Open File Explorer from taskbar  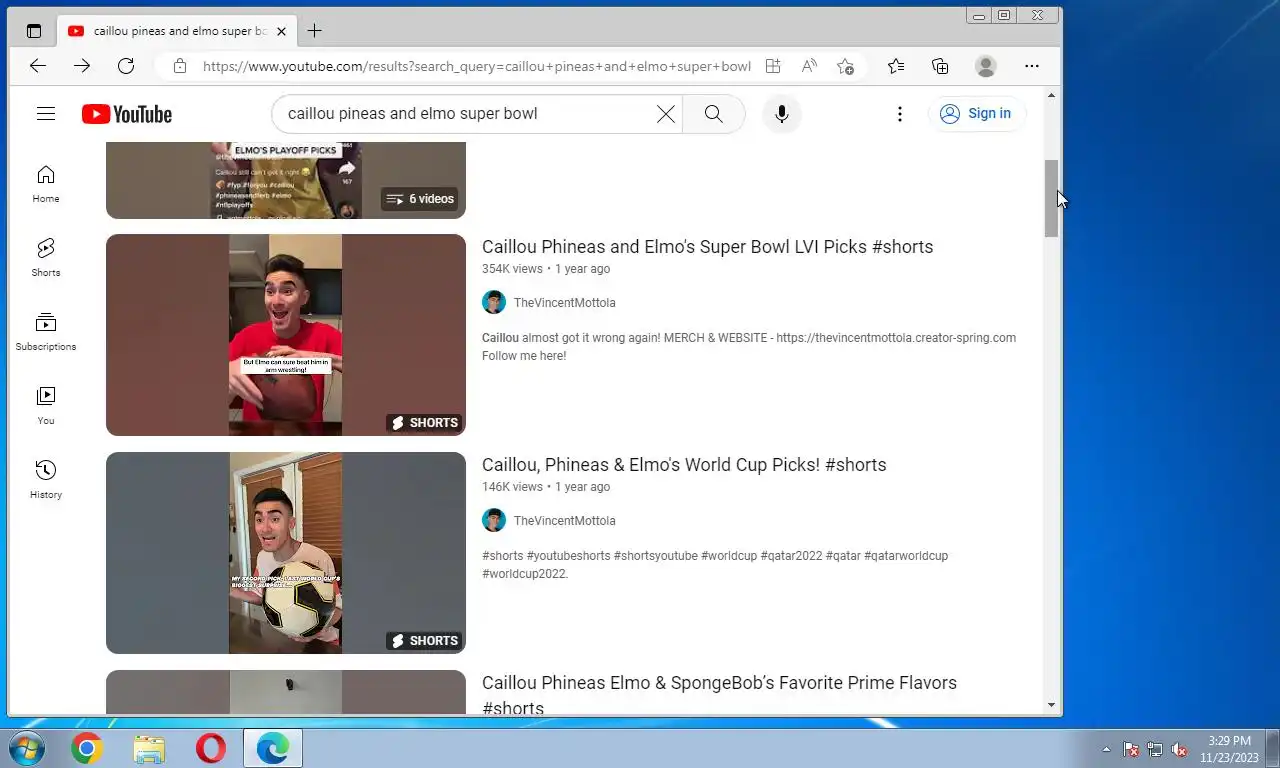pos(149,748)
